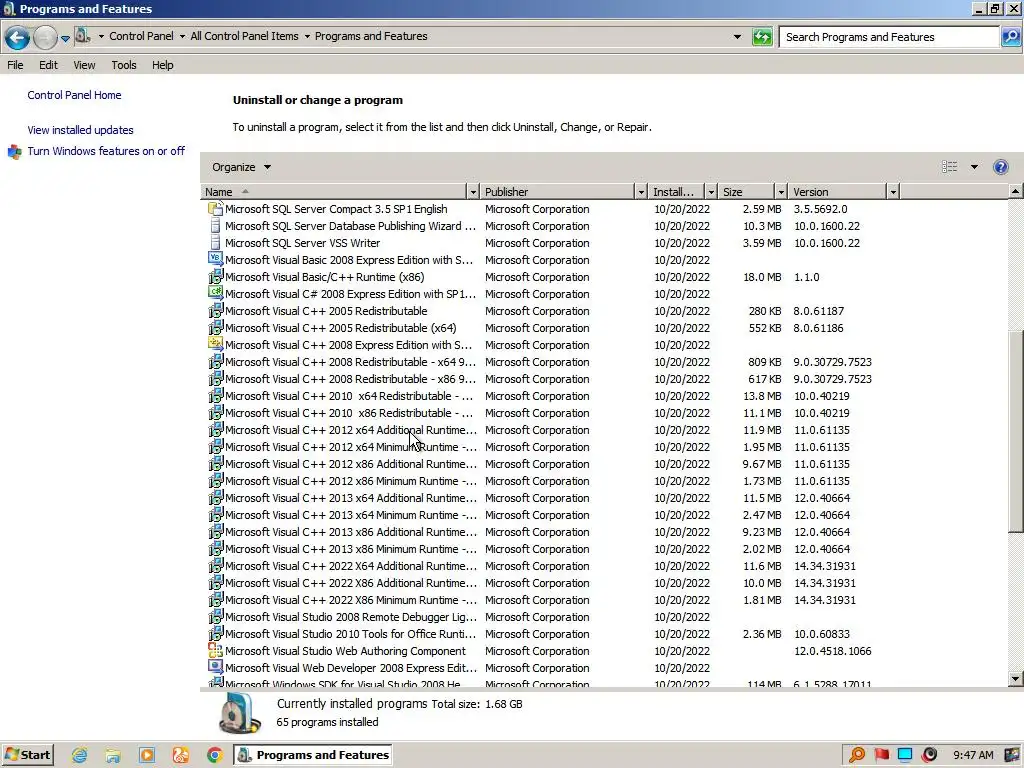Open the Installed On column dropdown arrow
Screen dimensions: 1024x768
(711, 191)
